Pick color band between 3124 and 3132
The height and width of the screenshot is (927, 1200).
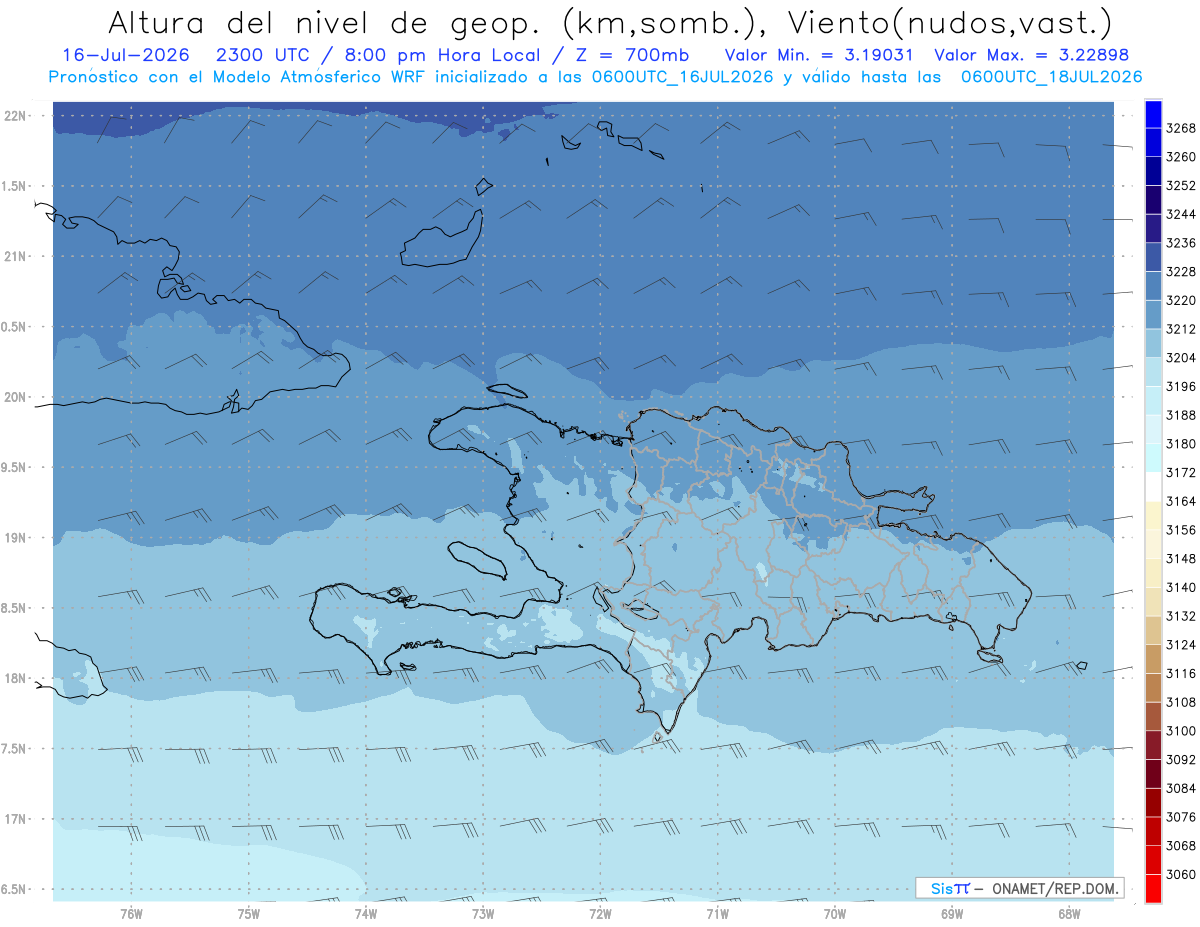tap(1152, 630)
